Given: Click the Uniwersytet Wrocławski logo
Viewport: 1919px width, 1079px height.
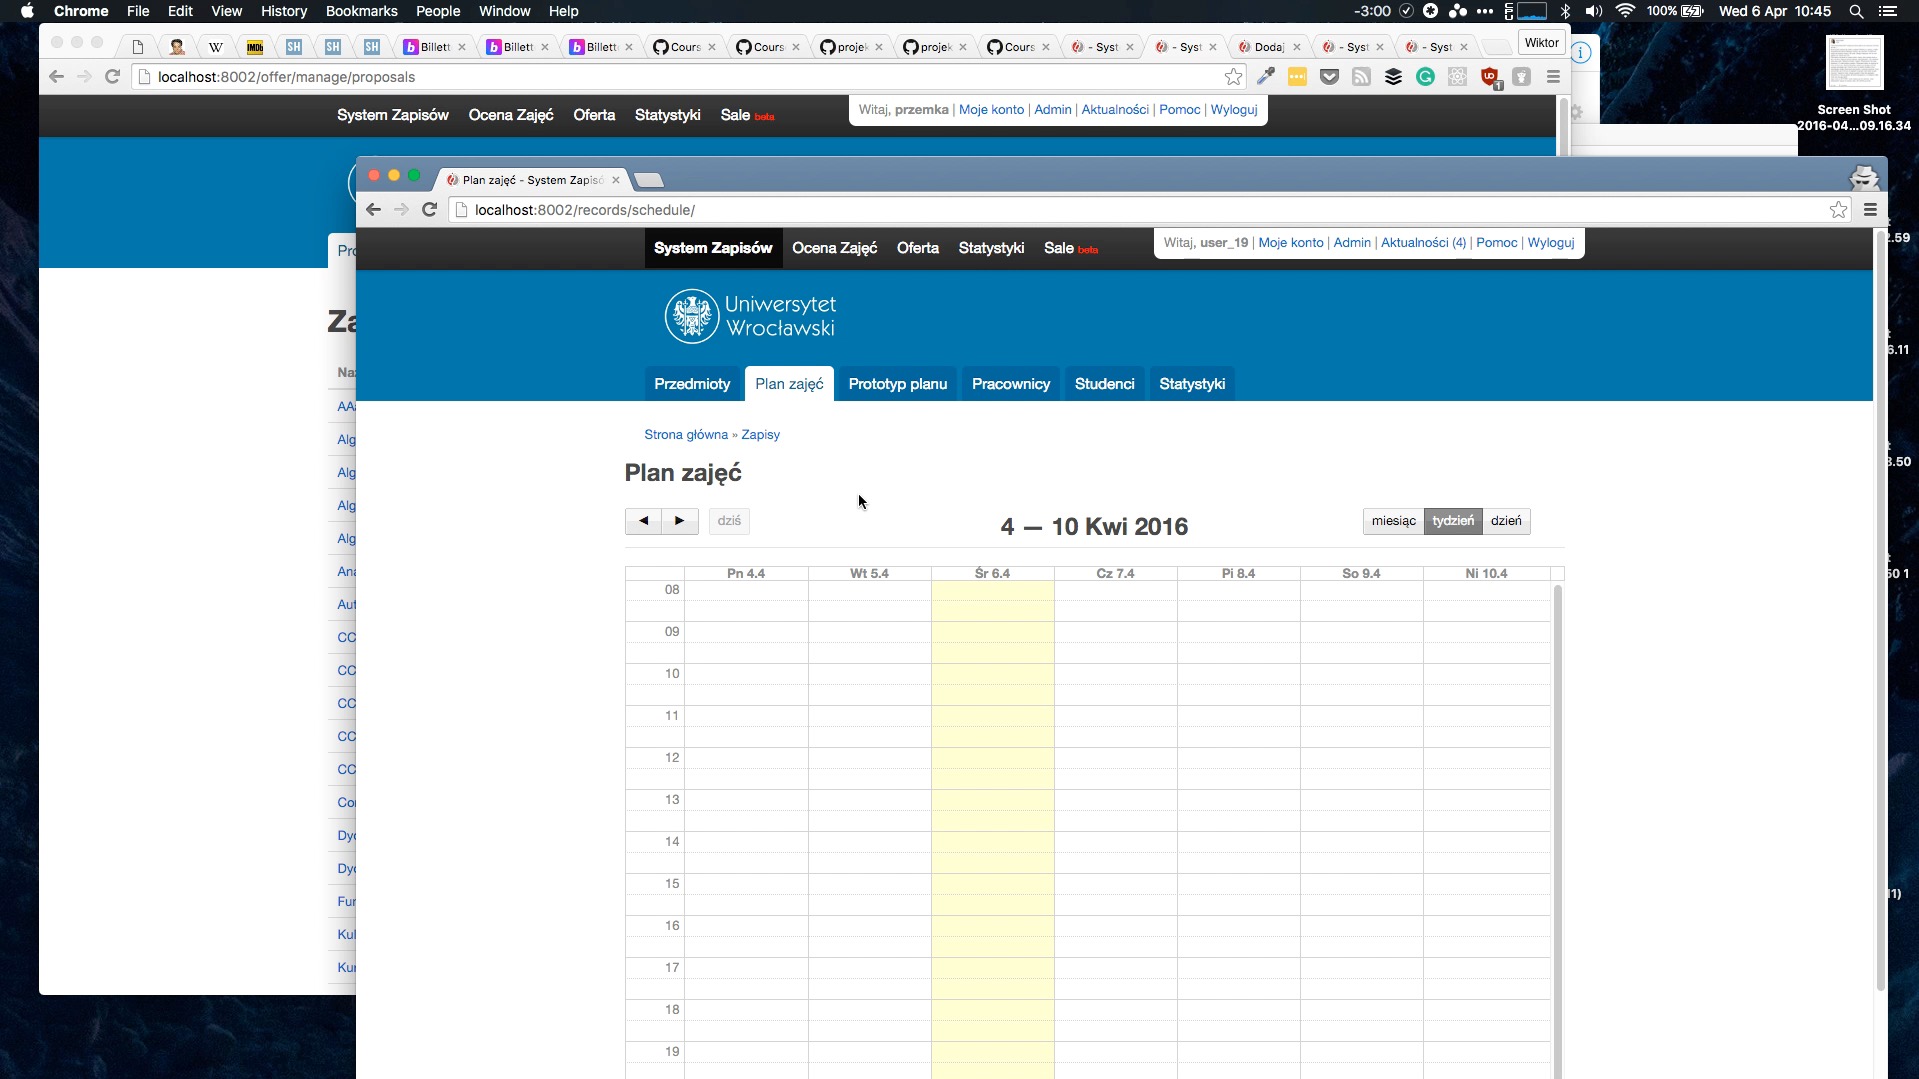Looking at the screenshot, I should coord(750,316).
